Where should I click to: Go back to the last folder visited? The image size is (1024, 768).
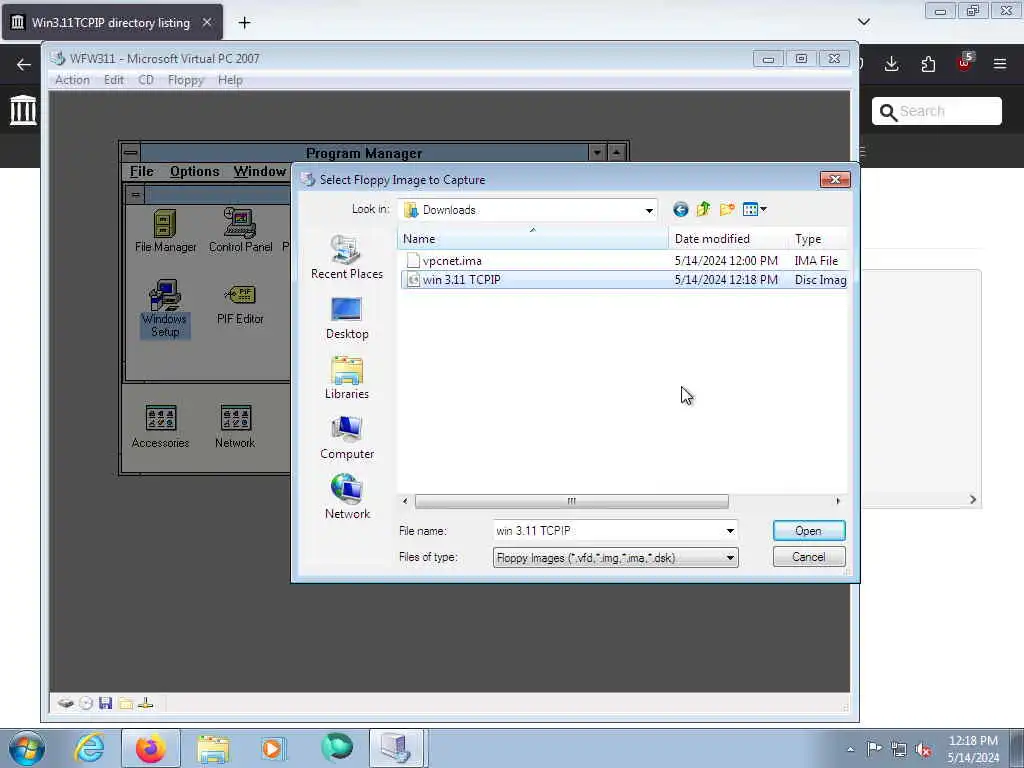[680, 210]
